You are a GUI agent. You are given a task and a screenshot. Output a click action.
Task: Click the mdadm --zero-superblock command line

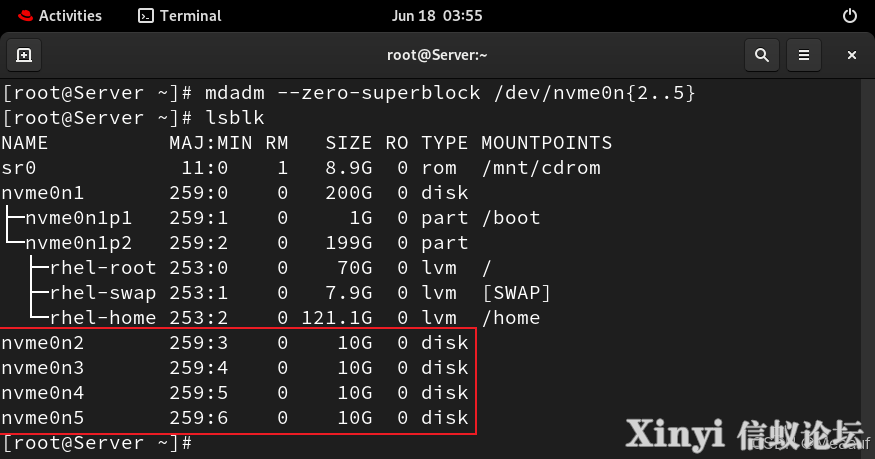coord(349,93)
